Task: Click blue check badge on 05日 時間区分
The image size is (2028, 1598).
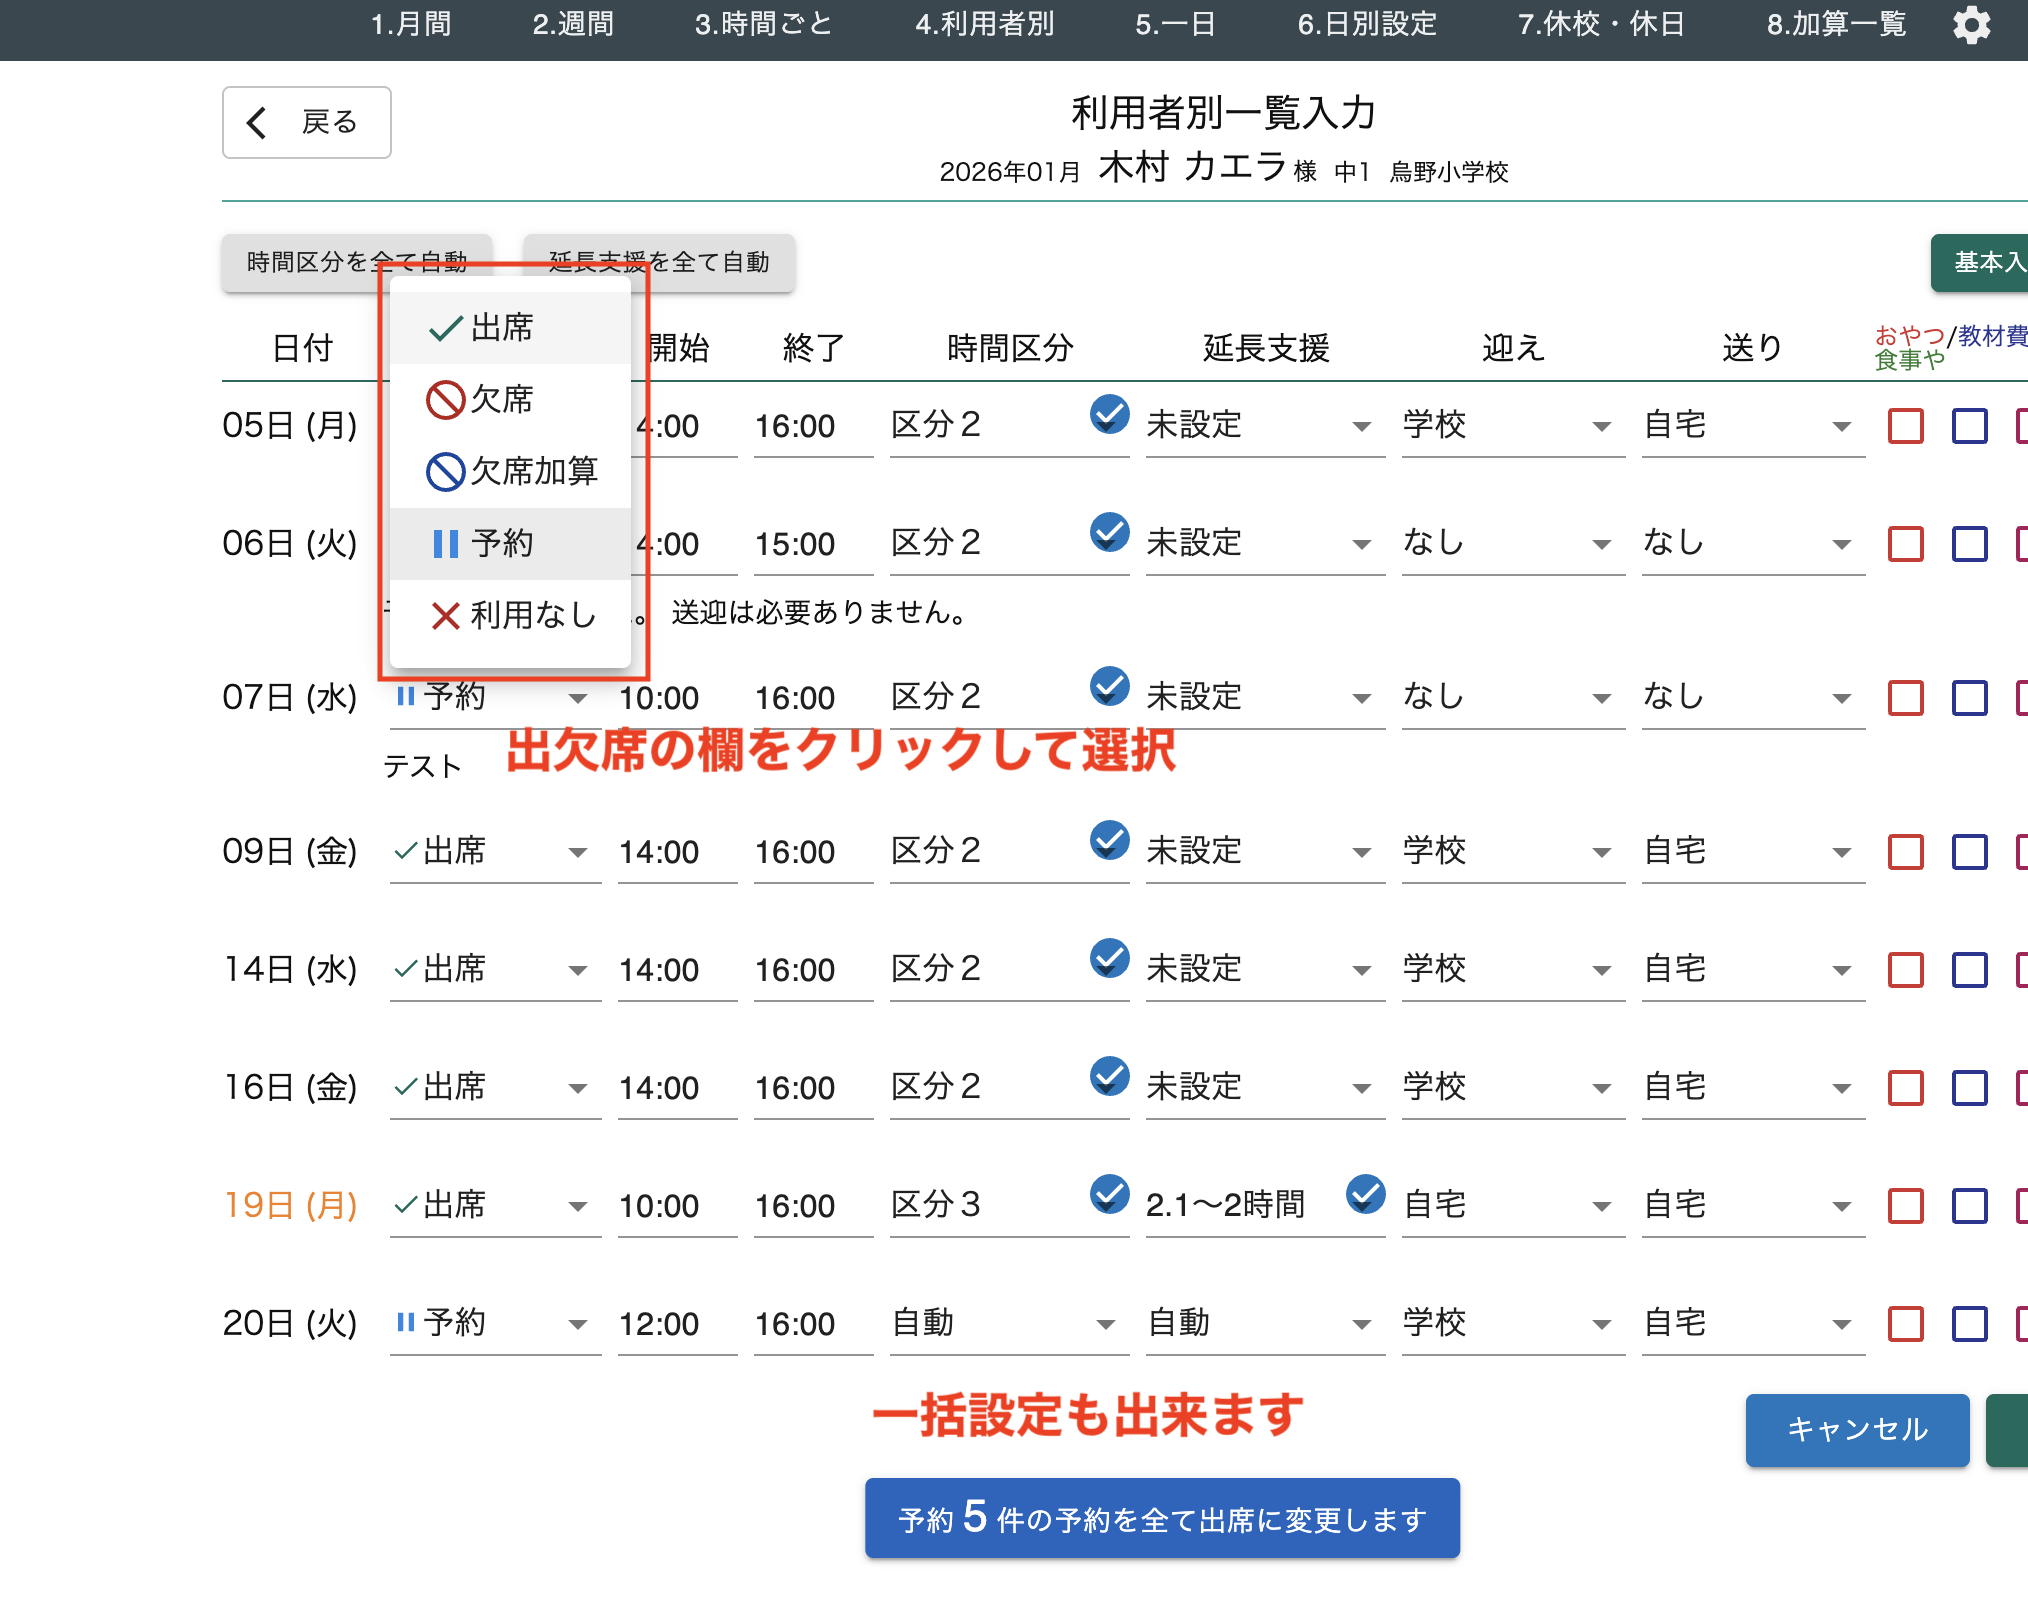Action: 1109,413
